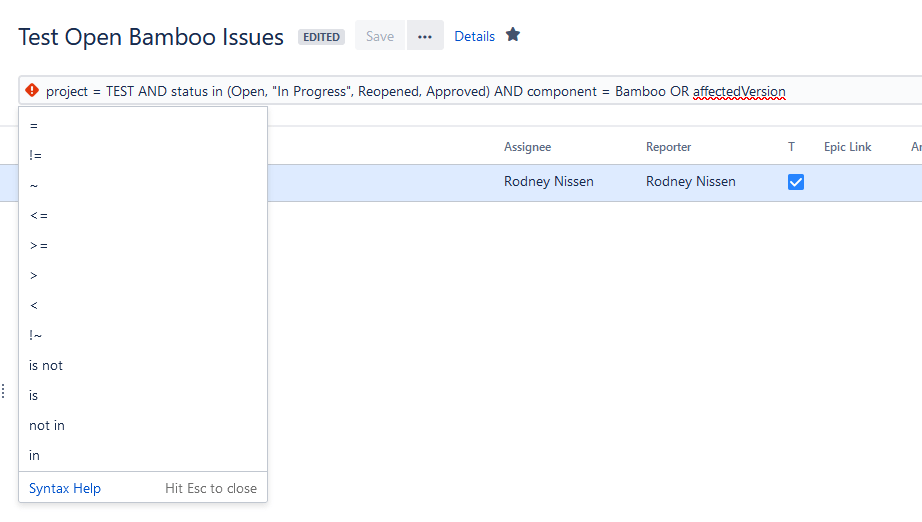Click the red JQL error icon
The image size is (922, 522).
[32, 91]
